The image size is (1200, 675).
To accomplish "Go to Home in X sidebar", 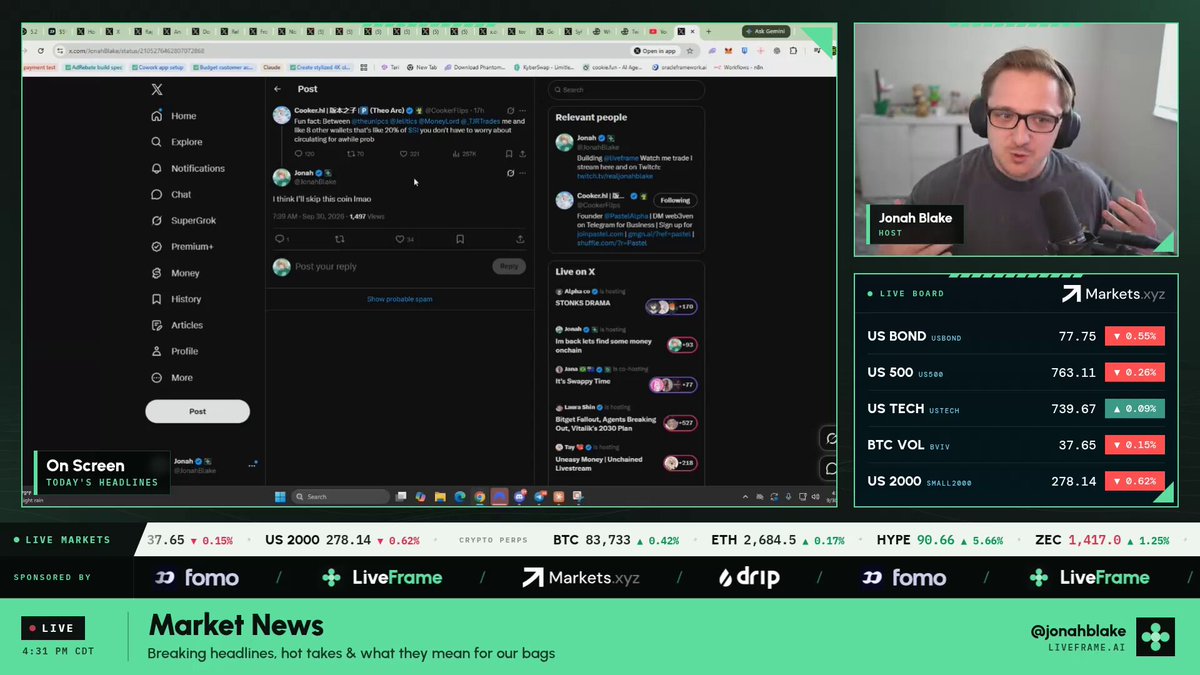I will pyautogui.click(x=174, y=116).
